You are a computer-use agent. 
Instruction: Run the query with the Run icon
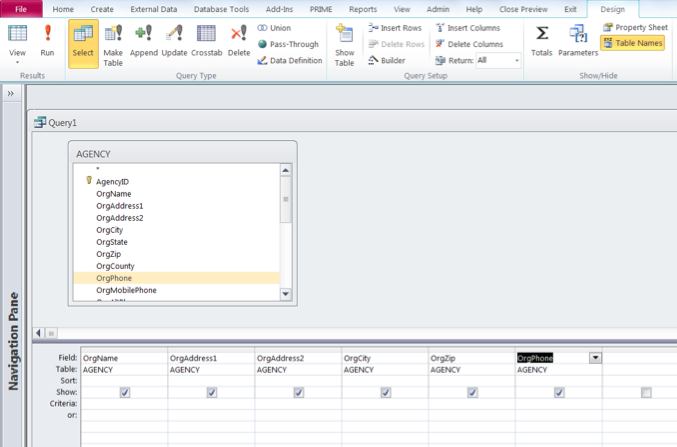47,42
